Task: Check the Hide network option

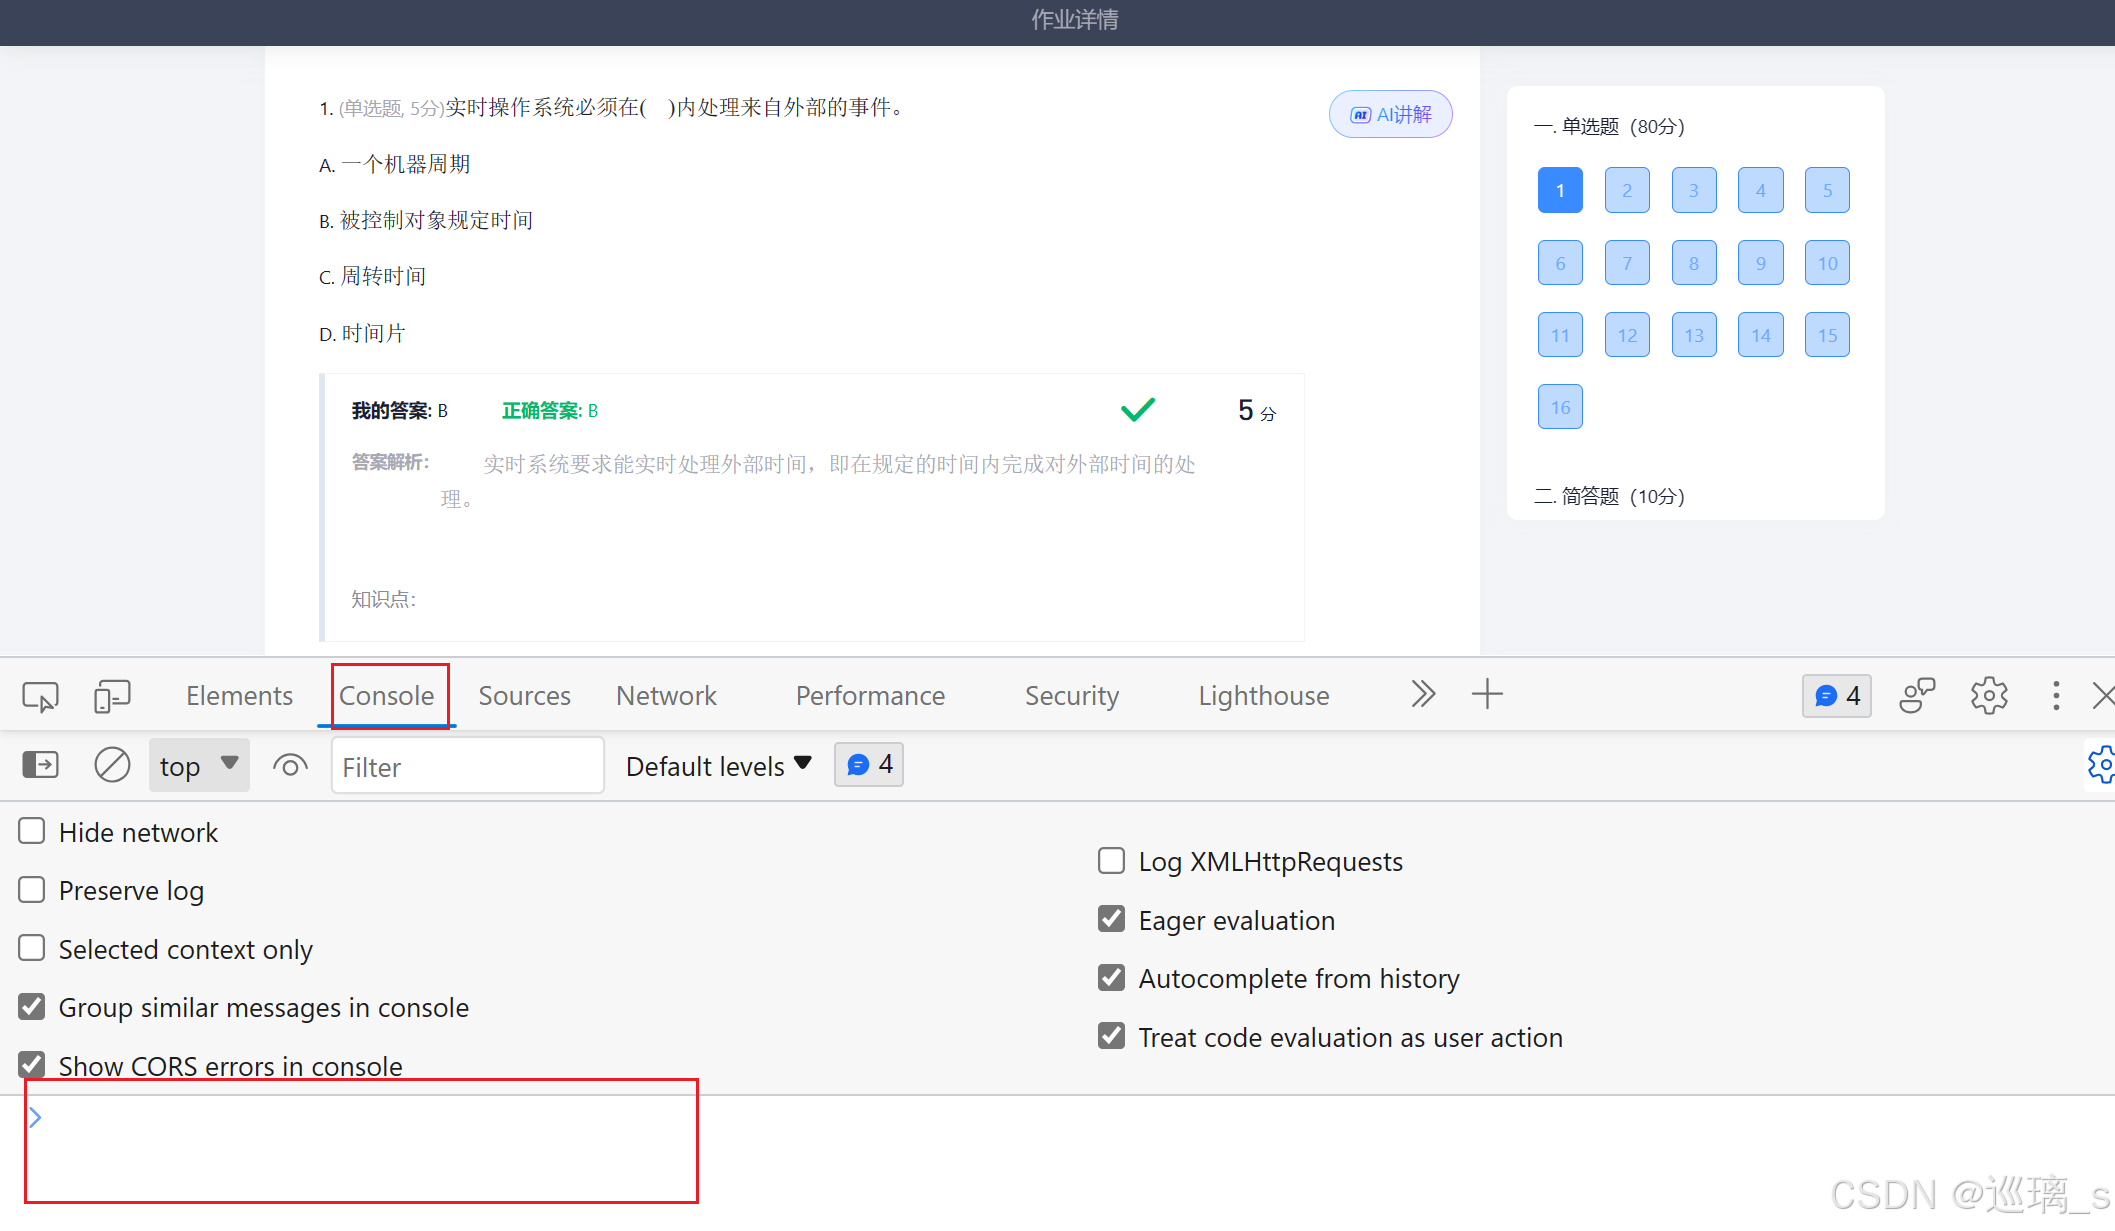Action: coord(32,832)
